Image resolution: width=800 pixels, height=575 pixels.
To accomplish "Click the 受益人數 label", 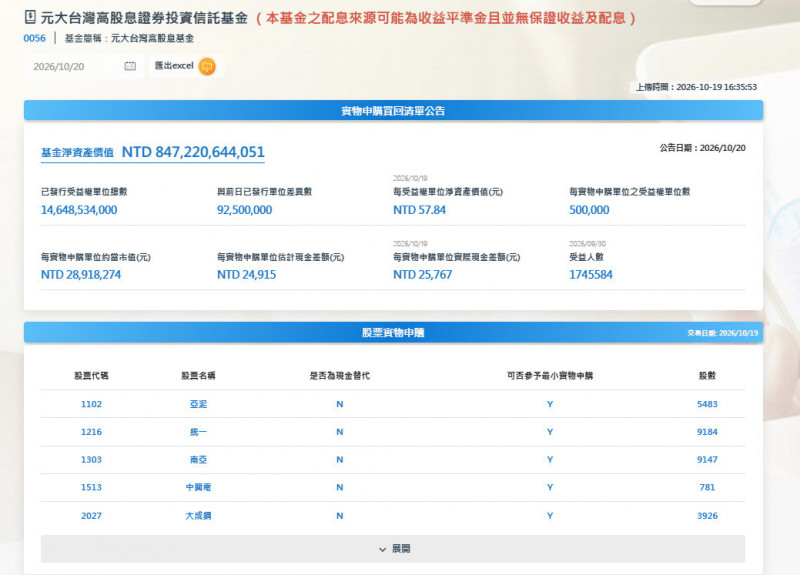I will tap(586, 257).
